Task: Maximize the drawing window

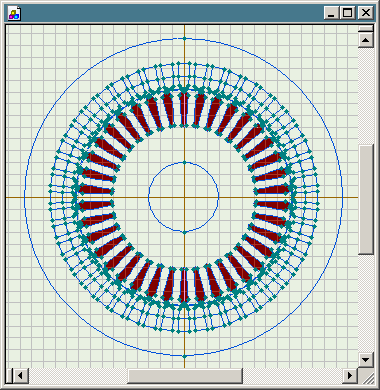Action: (x=347, y=13)
